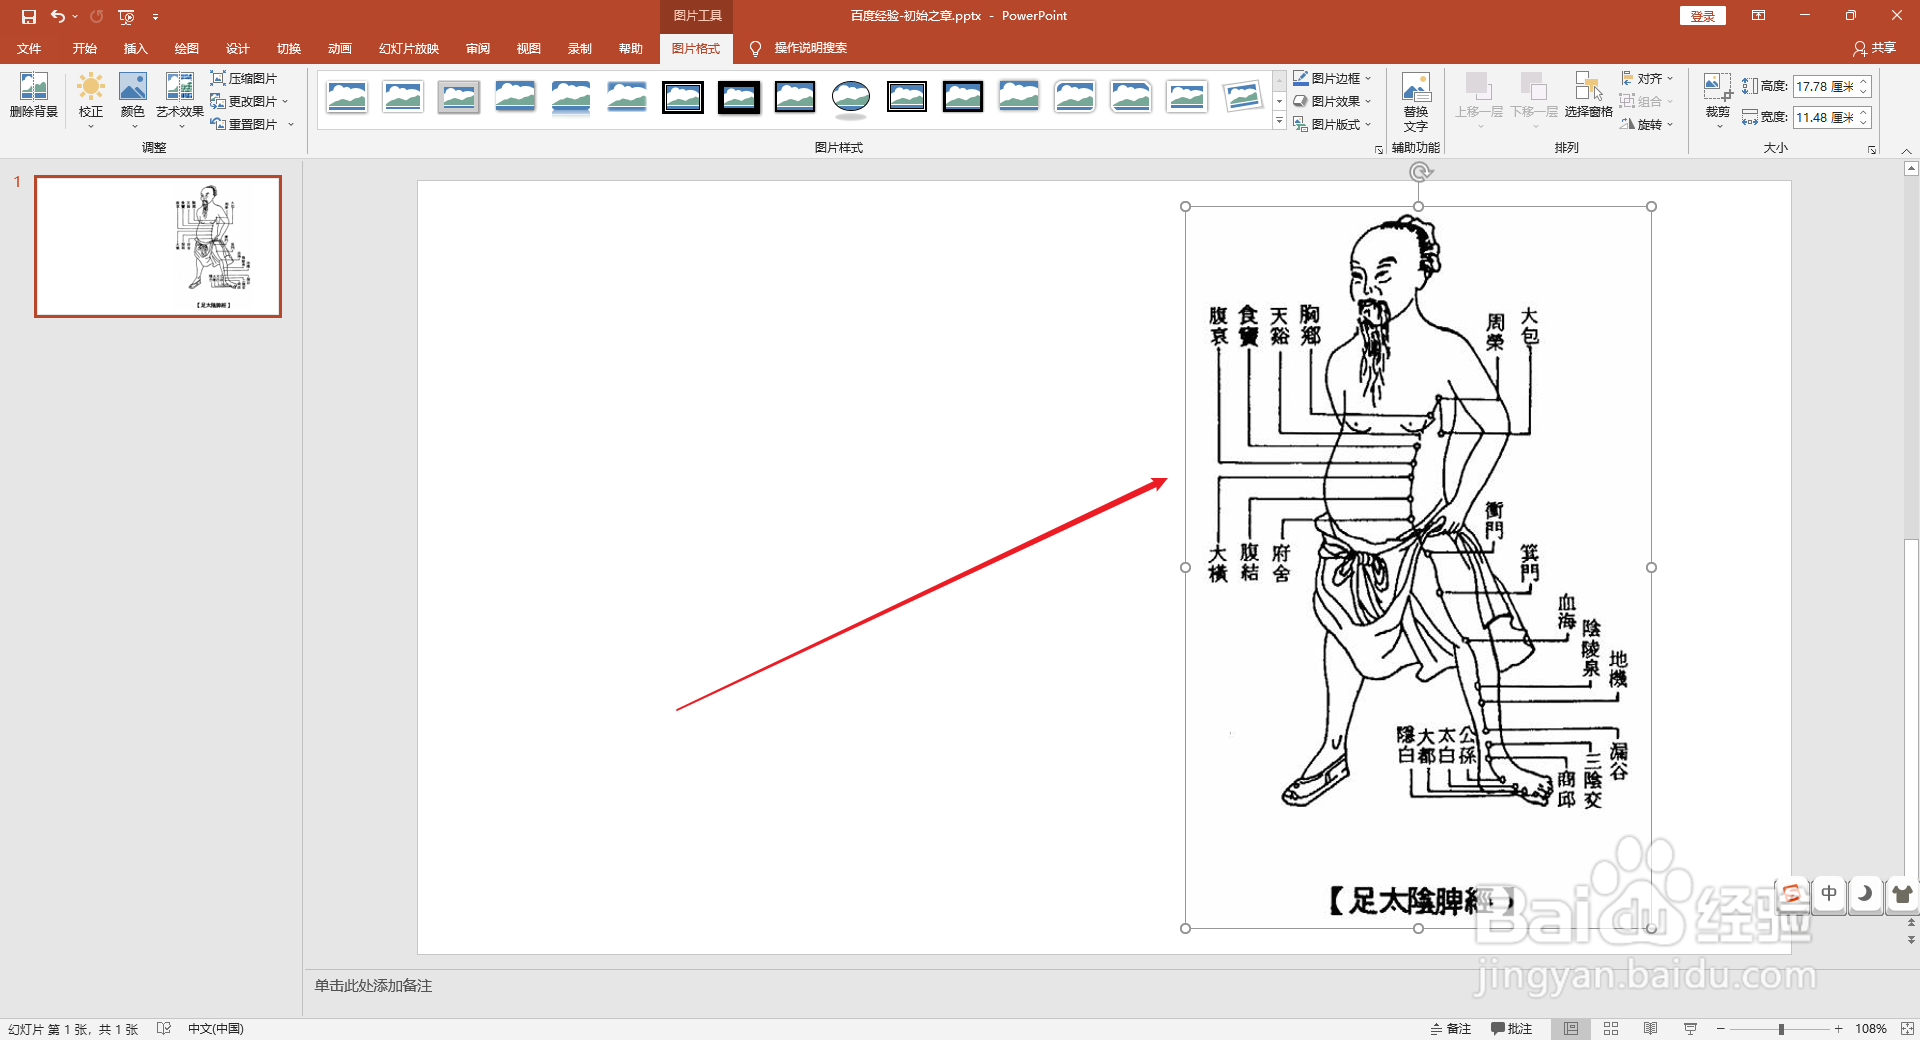1920x1040 pixels.
Task: Open the Picture Styles dialog launcher
Action: 1379,149
